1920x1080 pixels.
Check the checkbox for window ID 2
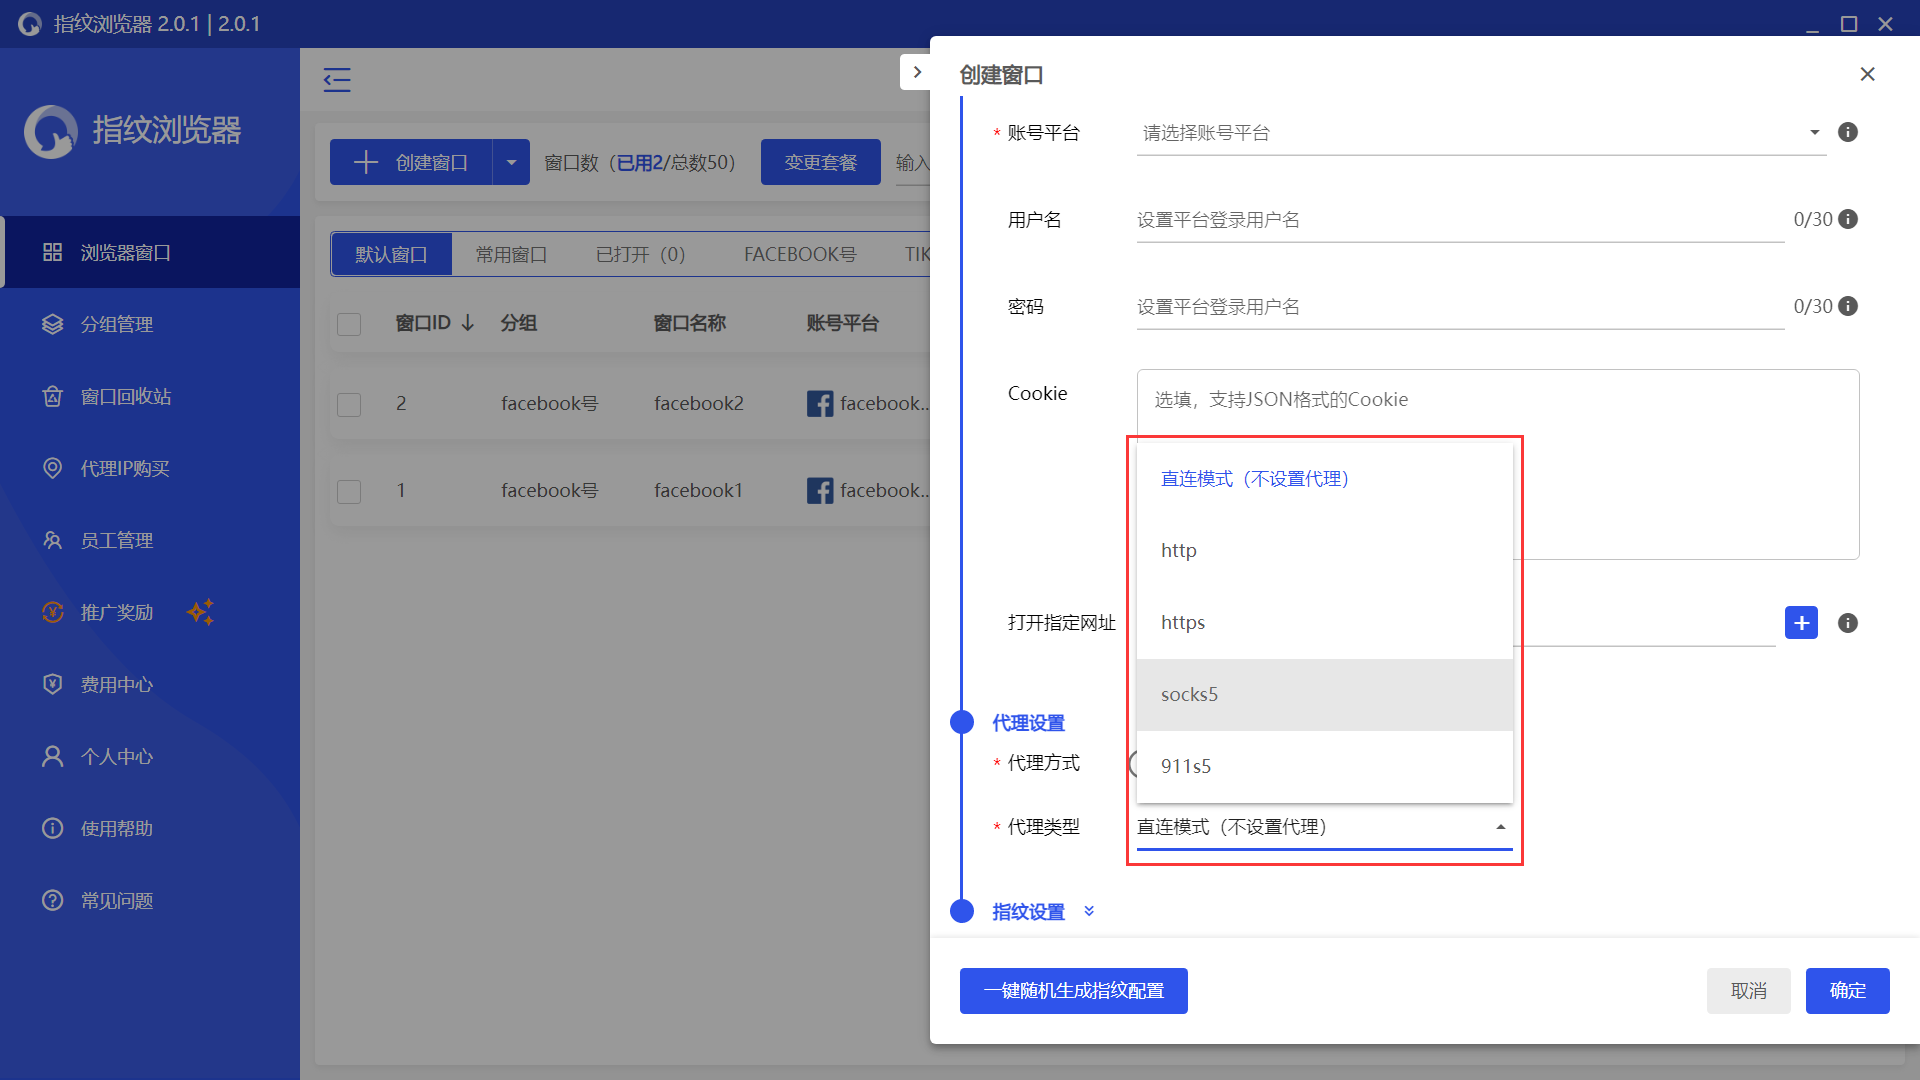(349, 404)
